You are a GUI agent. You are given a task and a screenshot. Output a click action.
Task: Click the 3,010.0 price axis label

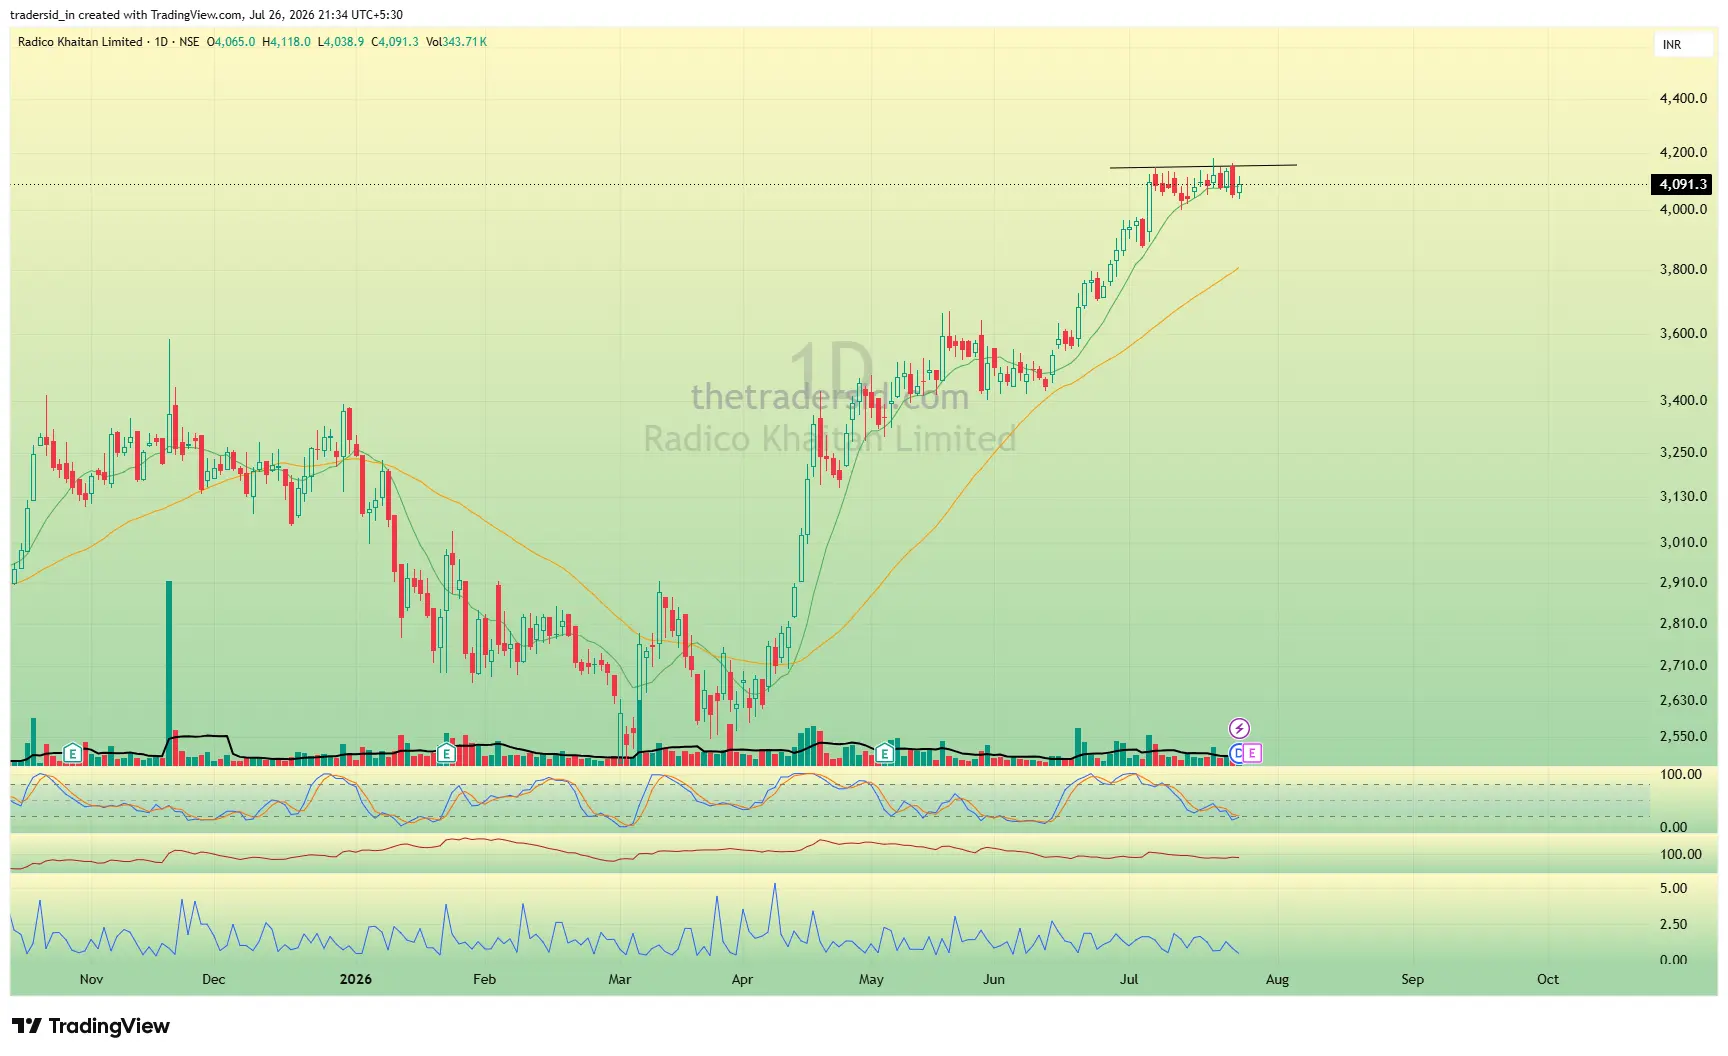coord(1683,542)
